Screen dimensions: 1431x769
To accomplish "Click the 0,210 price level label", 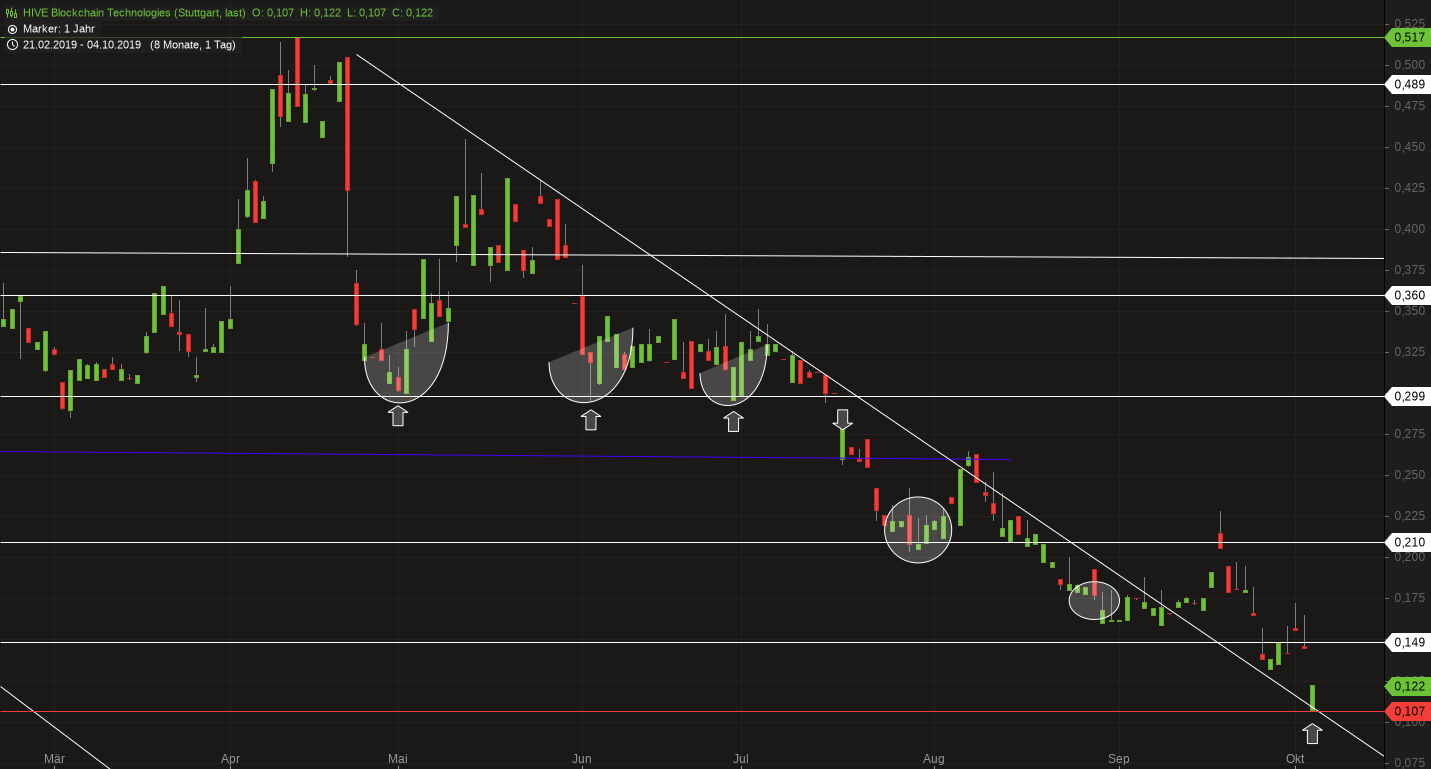I will [1408, 542].
